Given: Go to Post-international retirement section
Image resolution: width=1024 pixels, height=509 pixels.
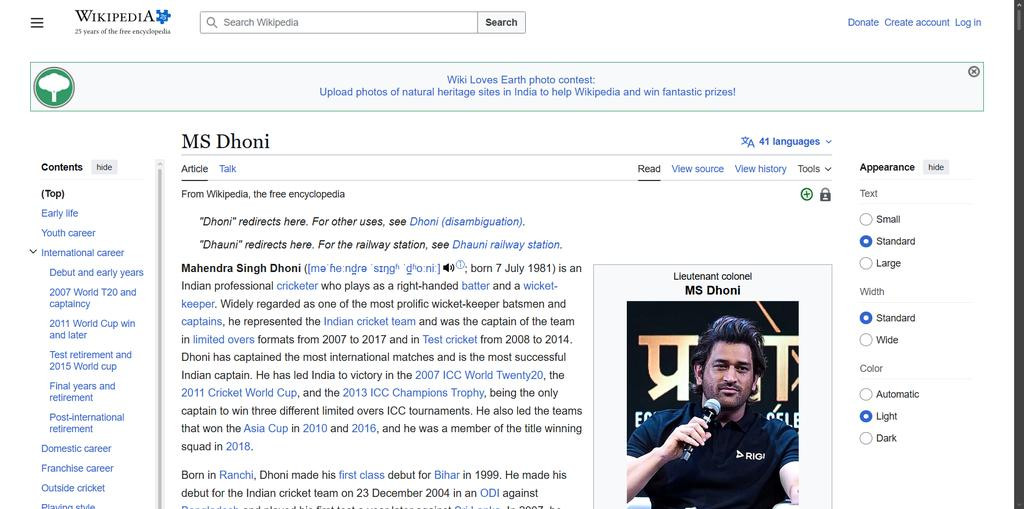Looking at the screenshot, I should point(87,423).
